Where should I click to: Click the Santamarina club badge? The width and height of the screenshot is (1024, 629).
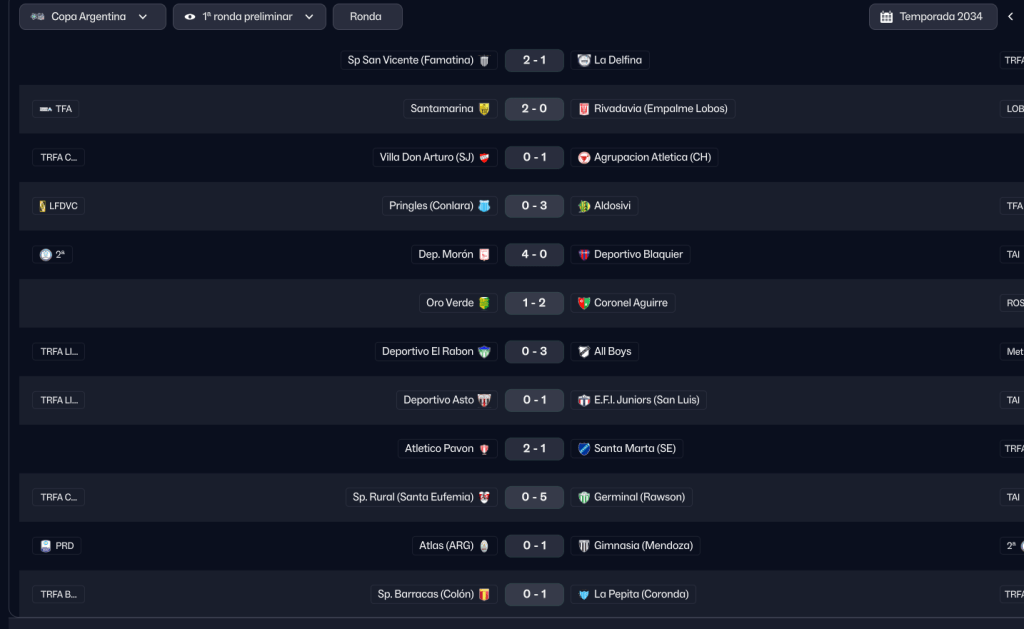click(x=484, y=109)
